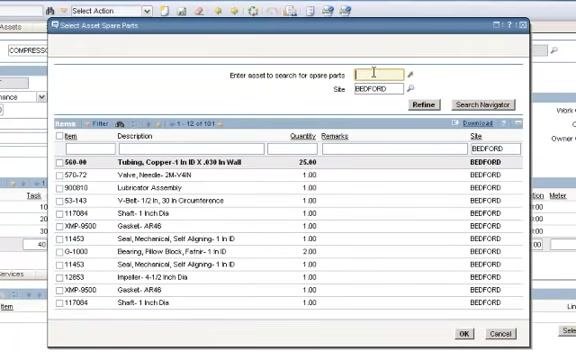Click the 'V-Belt- 1/2 In, 30 In Circumference' row text
Screen dimensions: 576x360
(x=170, y=201)
